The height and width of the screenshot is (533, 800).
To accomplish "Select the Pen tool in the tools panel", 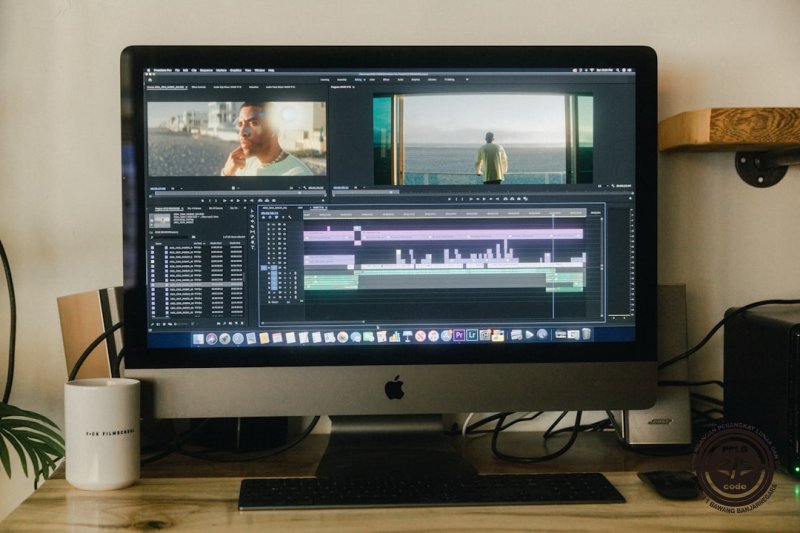I will click(x=253, y=237).
